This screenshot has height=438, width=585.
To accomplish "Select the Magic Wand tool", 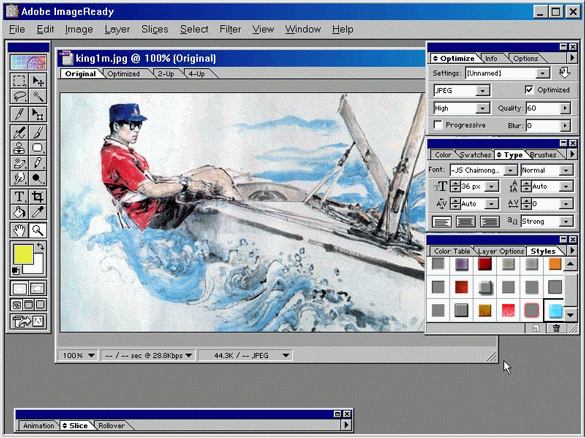I will pyautogui.click(x=37, y=96).
